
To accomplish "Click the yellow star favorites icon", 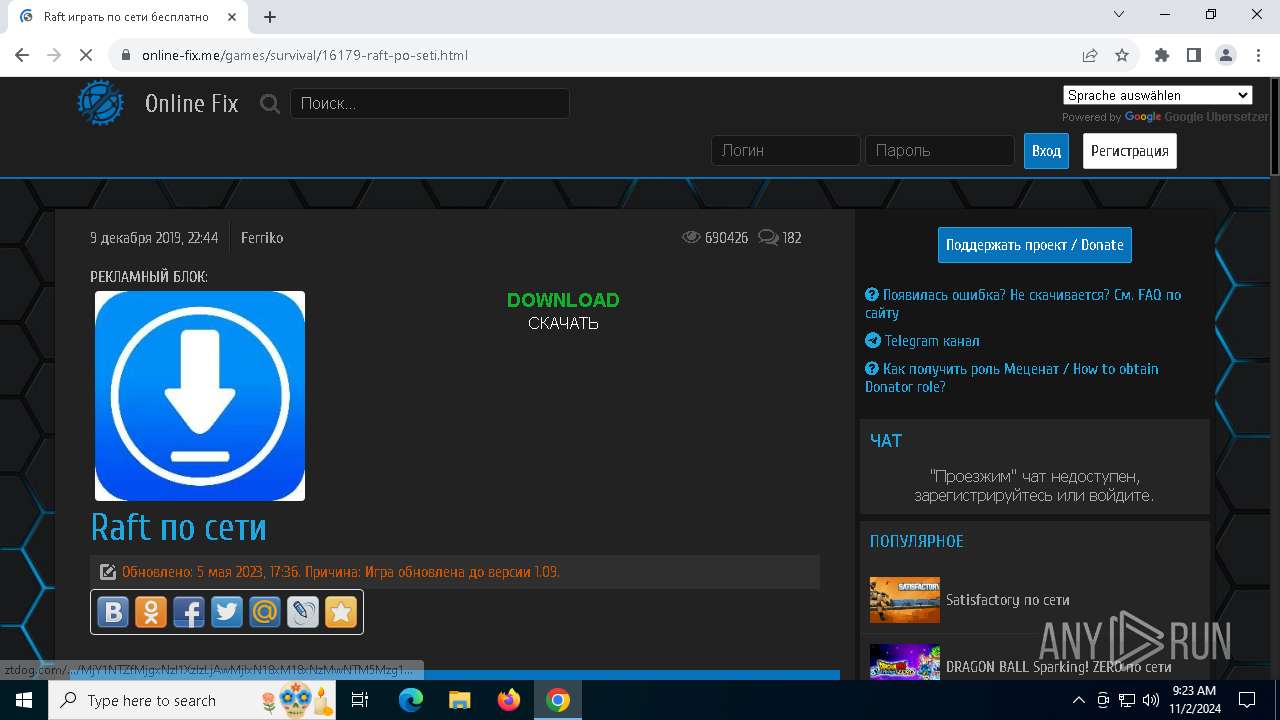I will click(x=341, y=611).
